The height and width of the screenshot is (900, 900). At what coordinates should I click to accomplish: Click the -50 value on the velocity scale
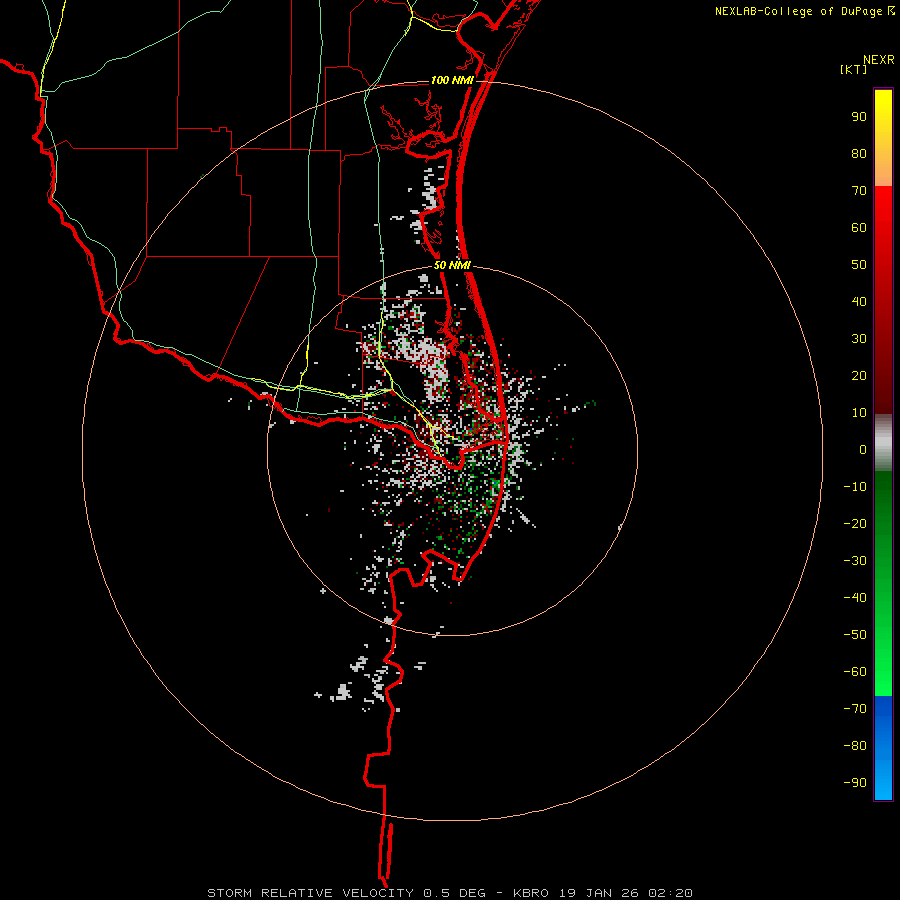855,635
